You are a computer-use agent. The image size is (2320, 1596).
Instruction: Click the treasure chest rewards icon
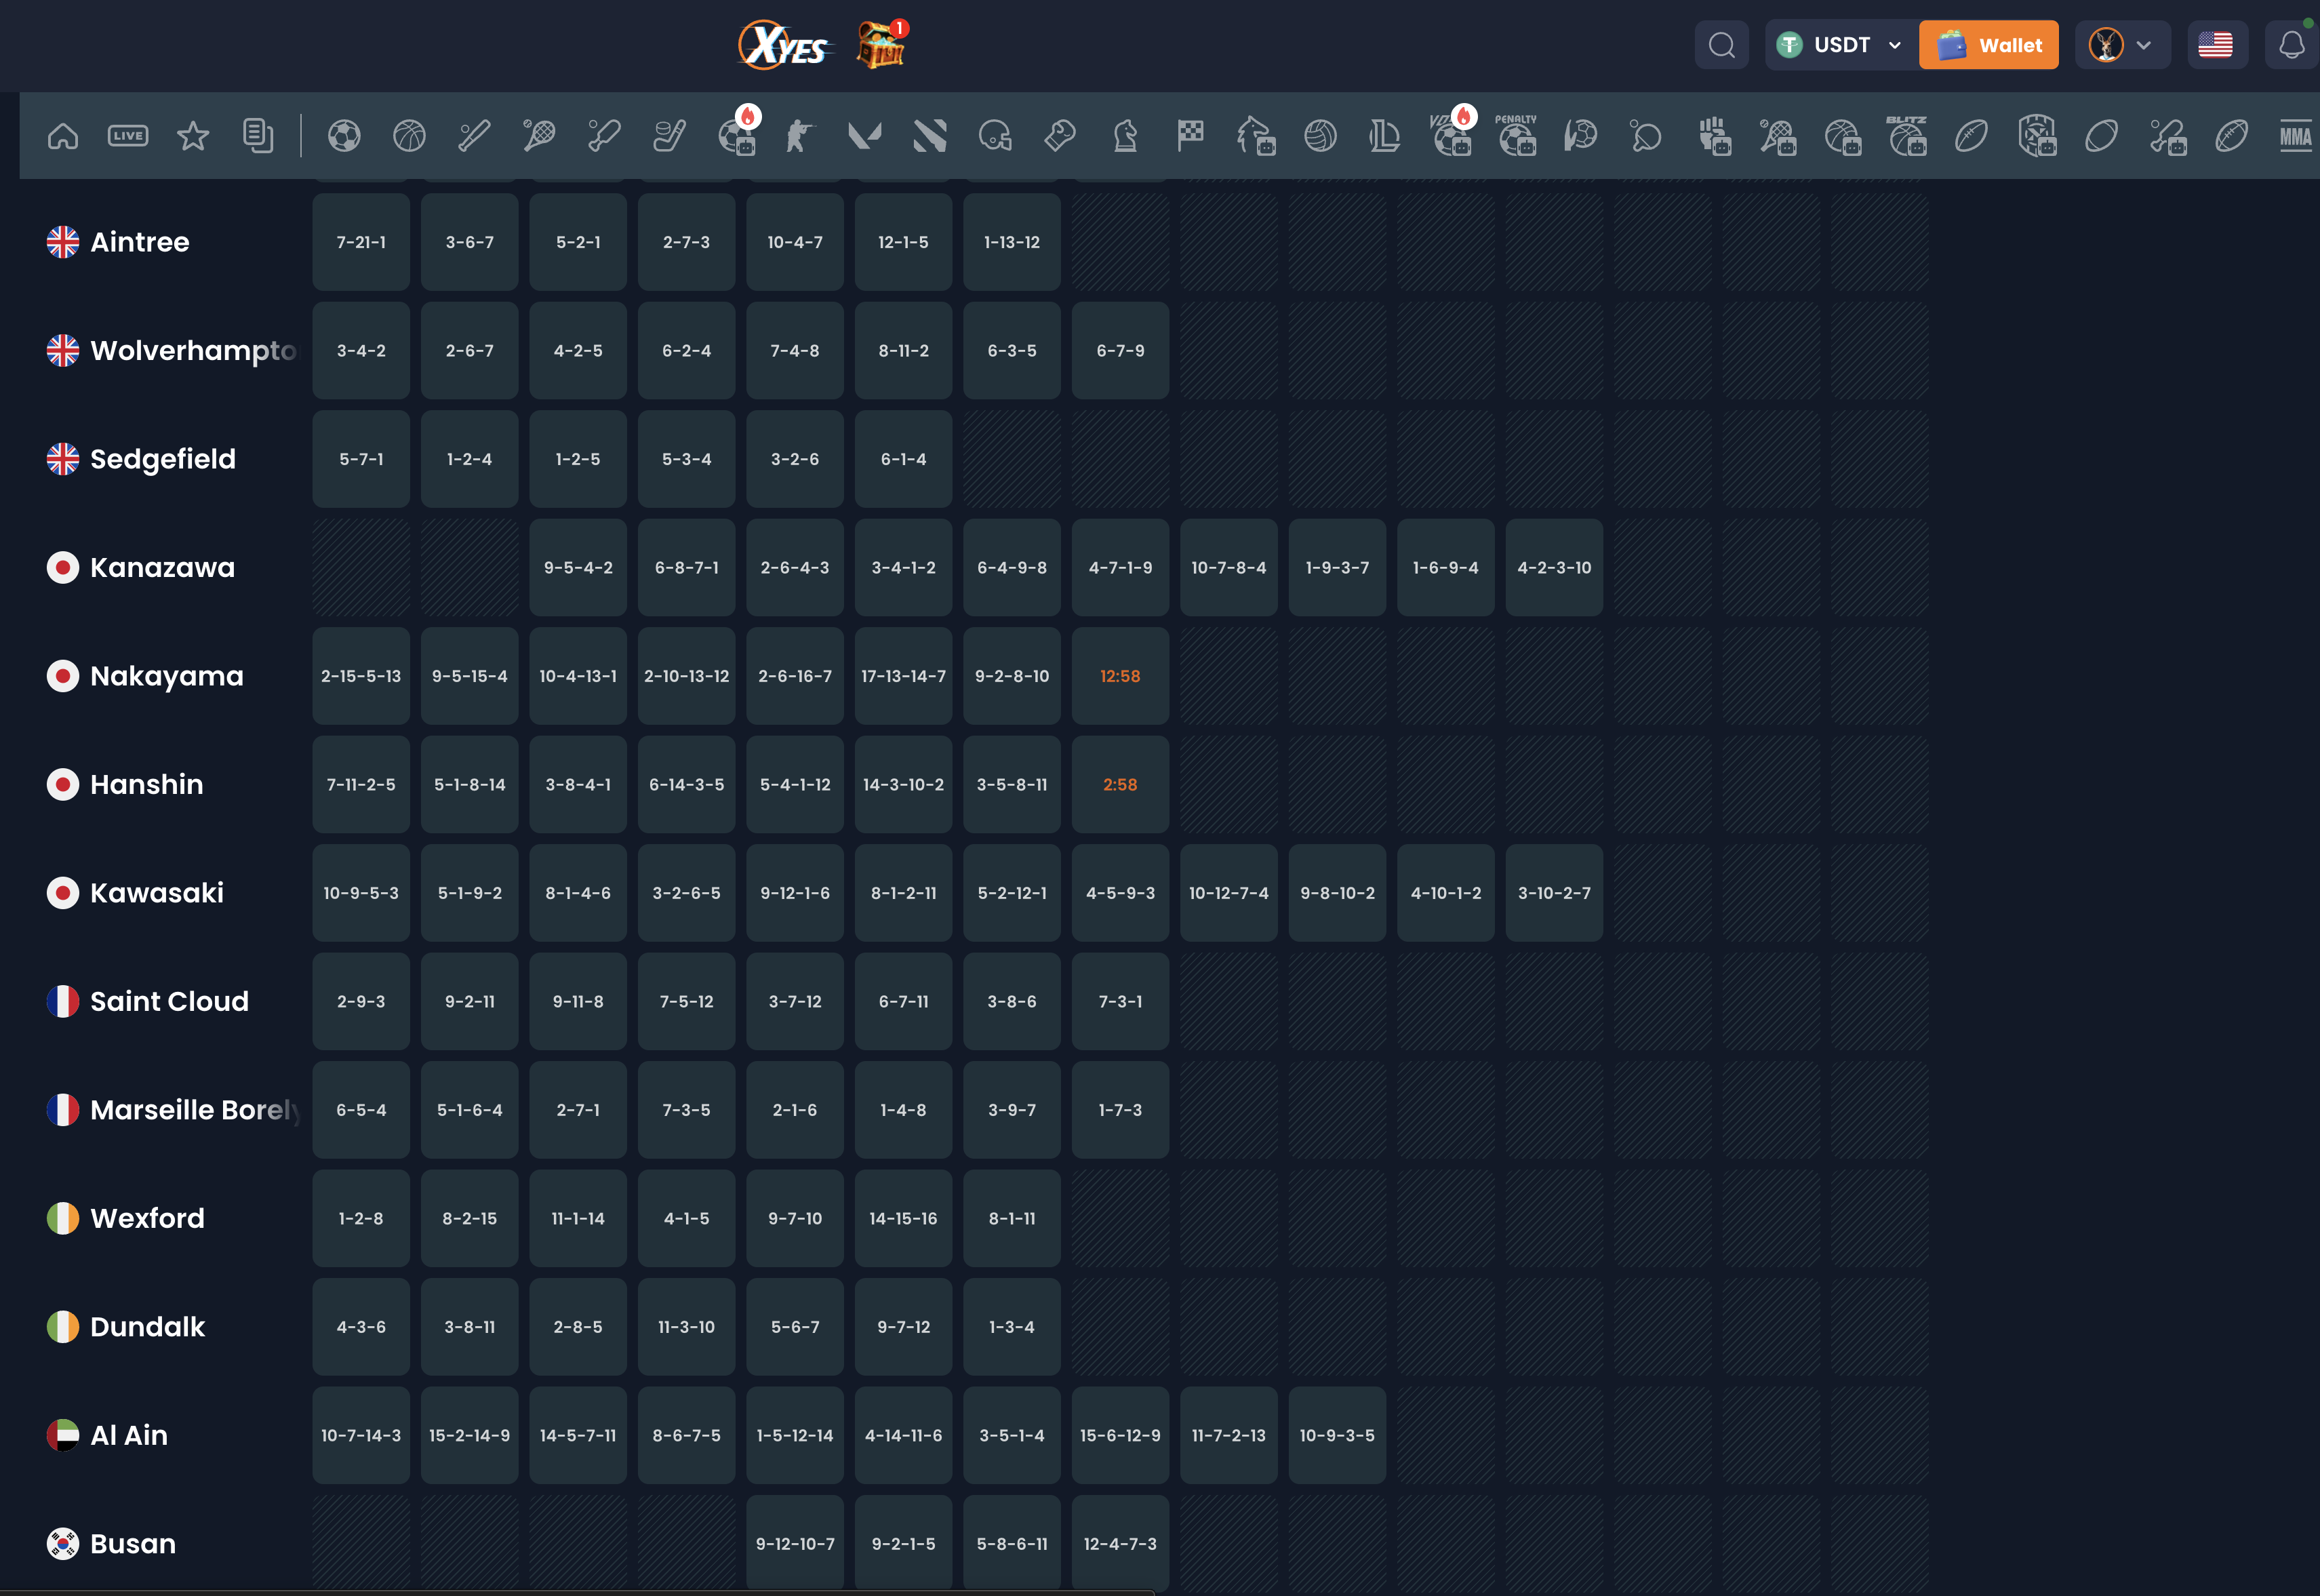click(881, 45)
